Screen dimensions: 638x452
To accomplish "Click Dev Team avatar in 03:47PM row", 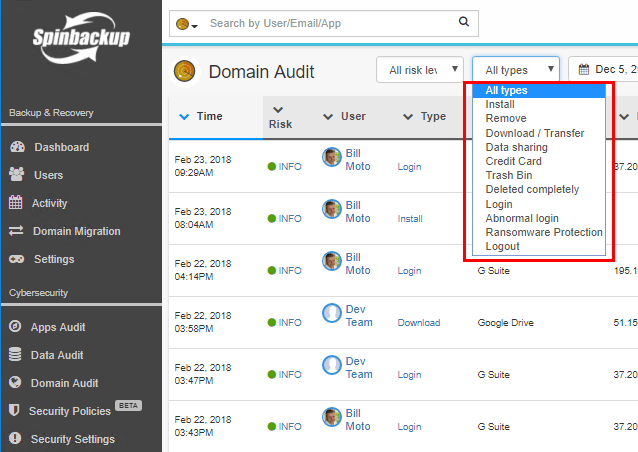I will pos(332,365).
